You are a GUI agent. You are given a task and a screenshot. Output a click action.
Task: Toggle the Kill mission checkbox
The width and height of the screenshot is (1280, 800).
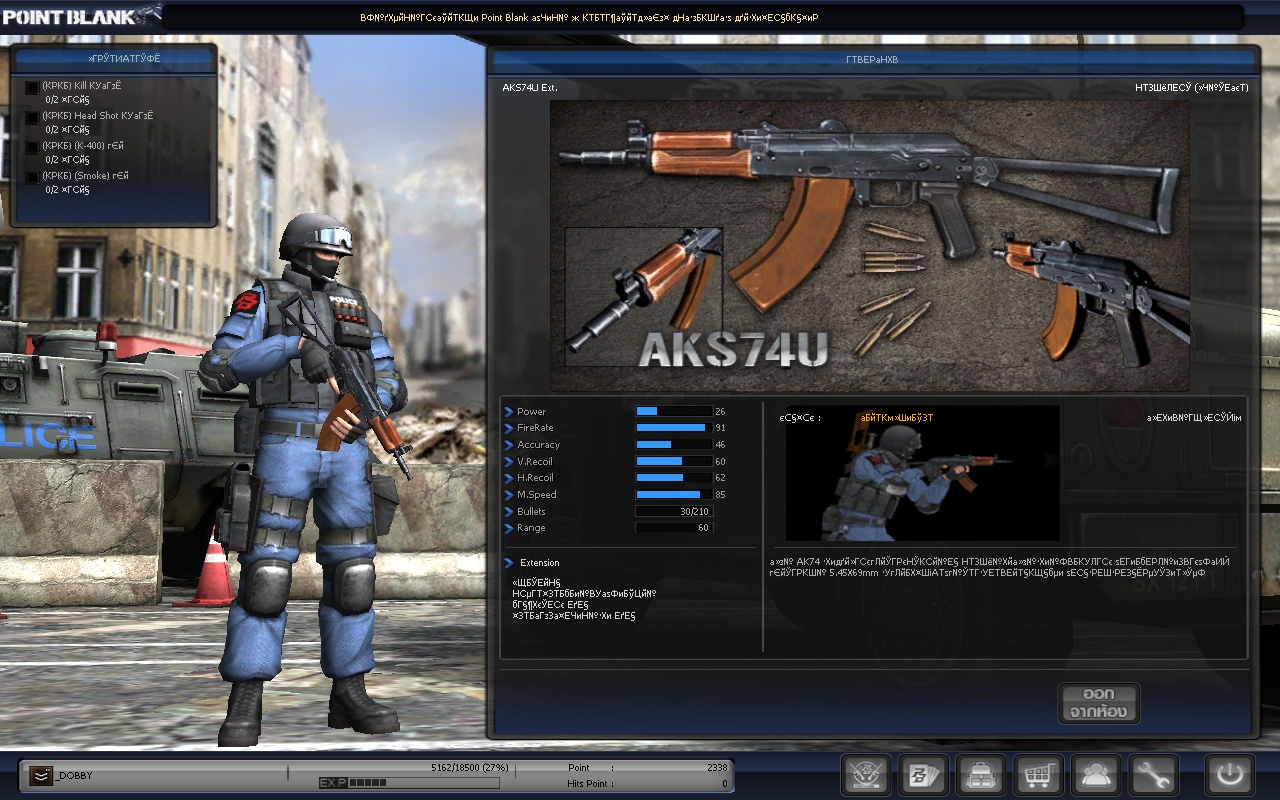[x=32, y=88]
